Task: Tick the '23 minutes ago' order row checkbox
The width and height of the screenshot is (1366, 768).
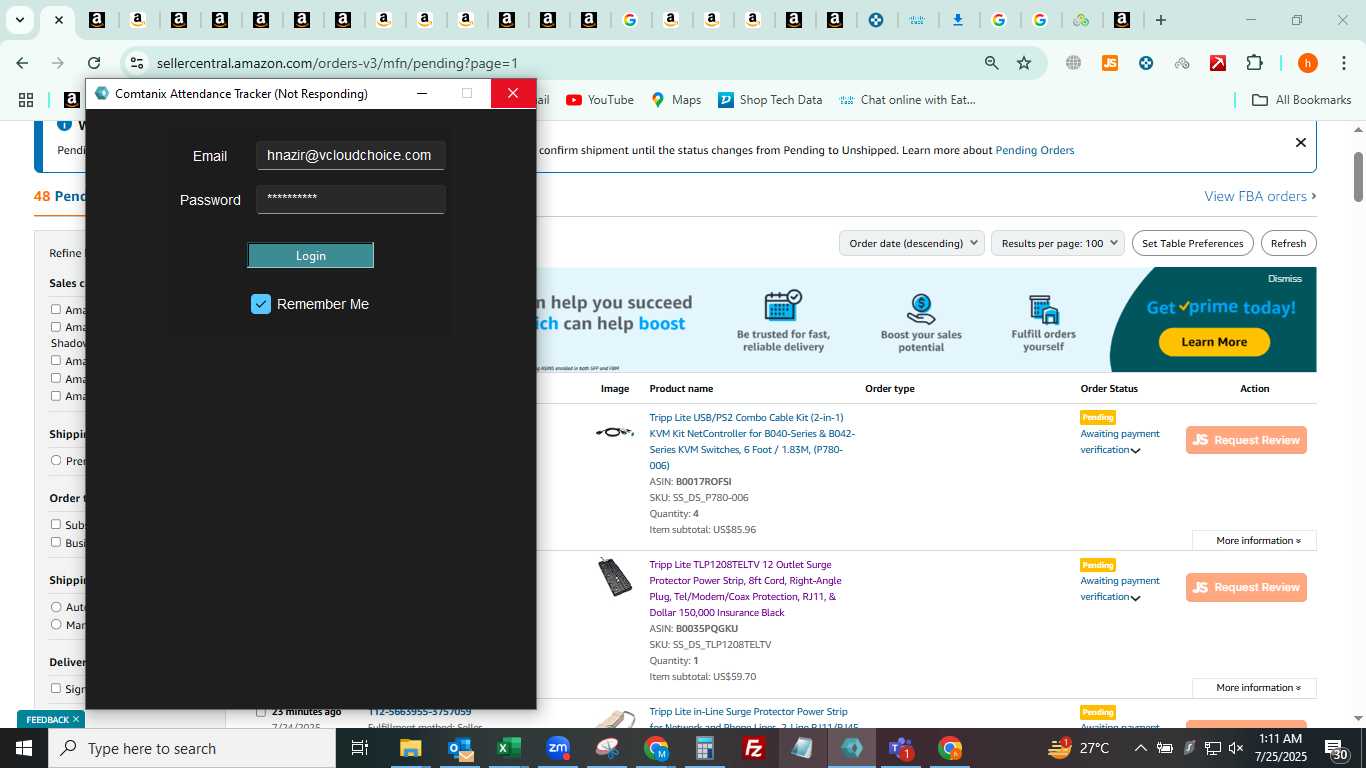Action: 261,712
